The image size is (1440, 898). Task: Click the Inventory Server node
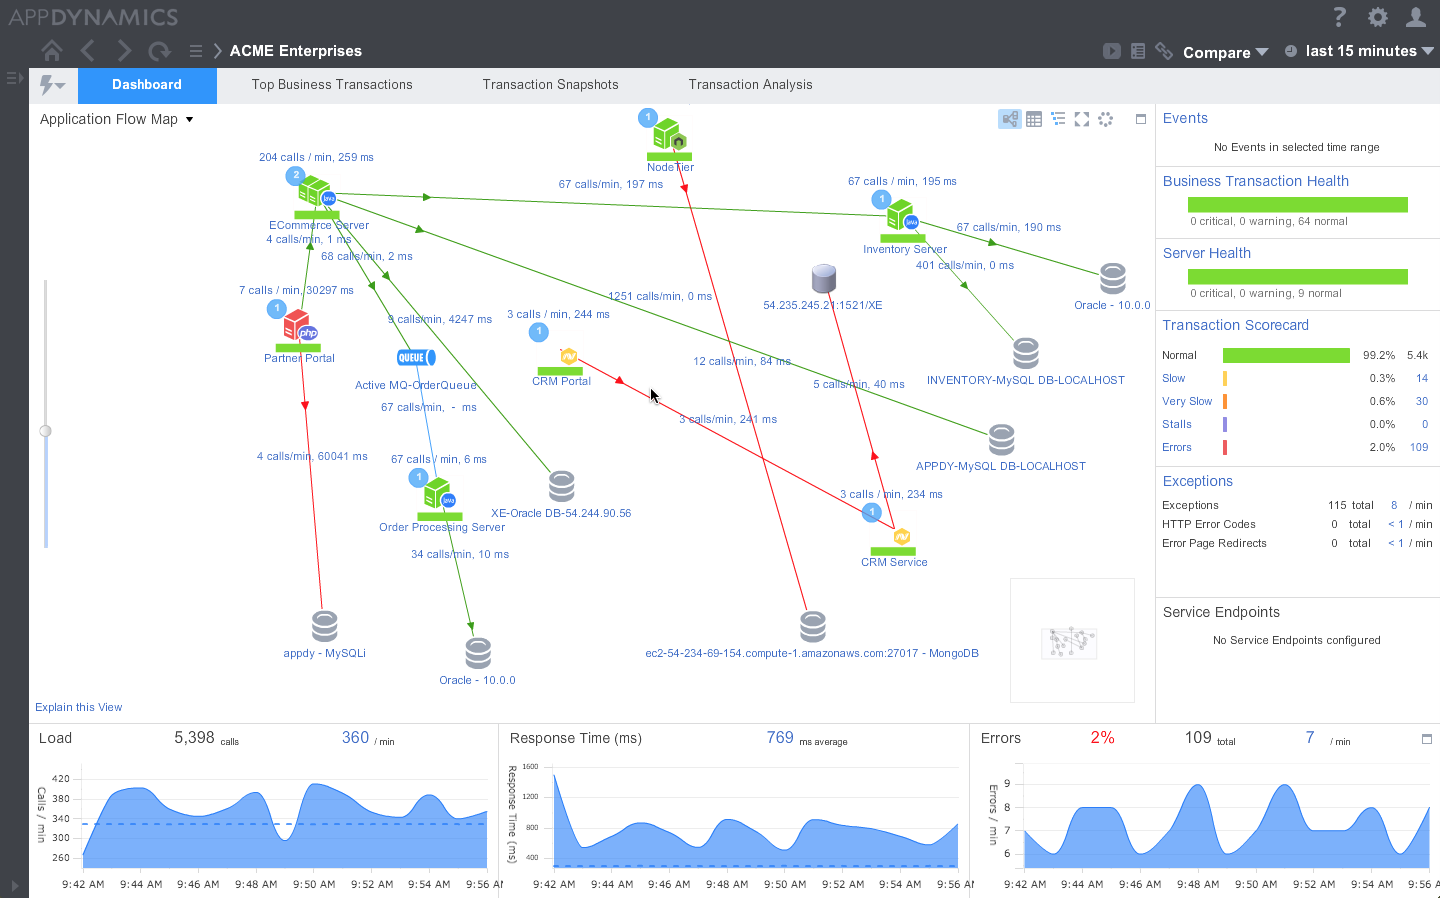(902, 217)
